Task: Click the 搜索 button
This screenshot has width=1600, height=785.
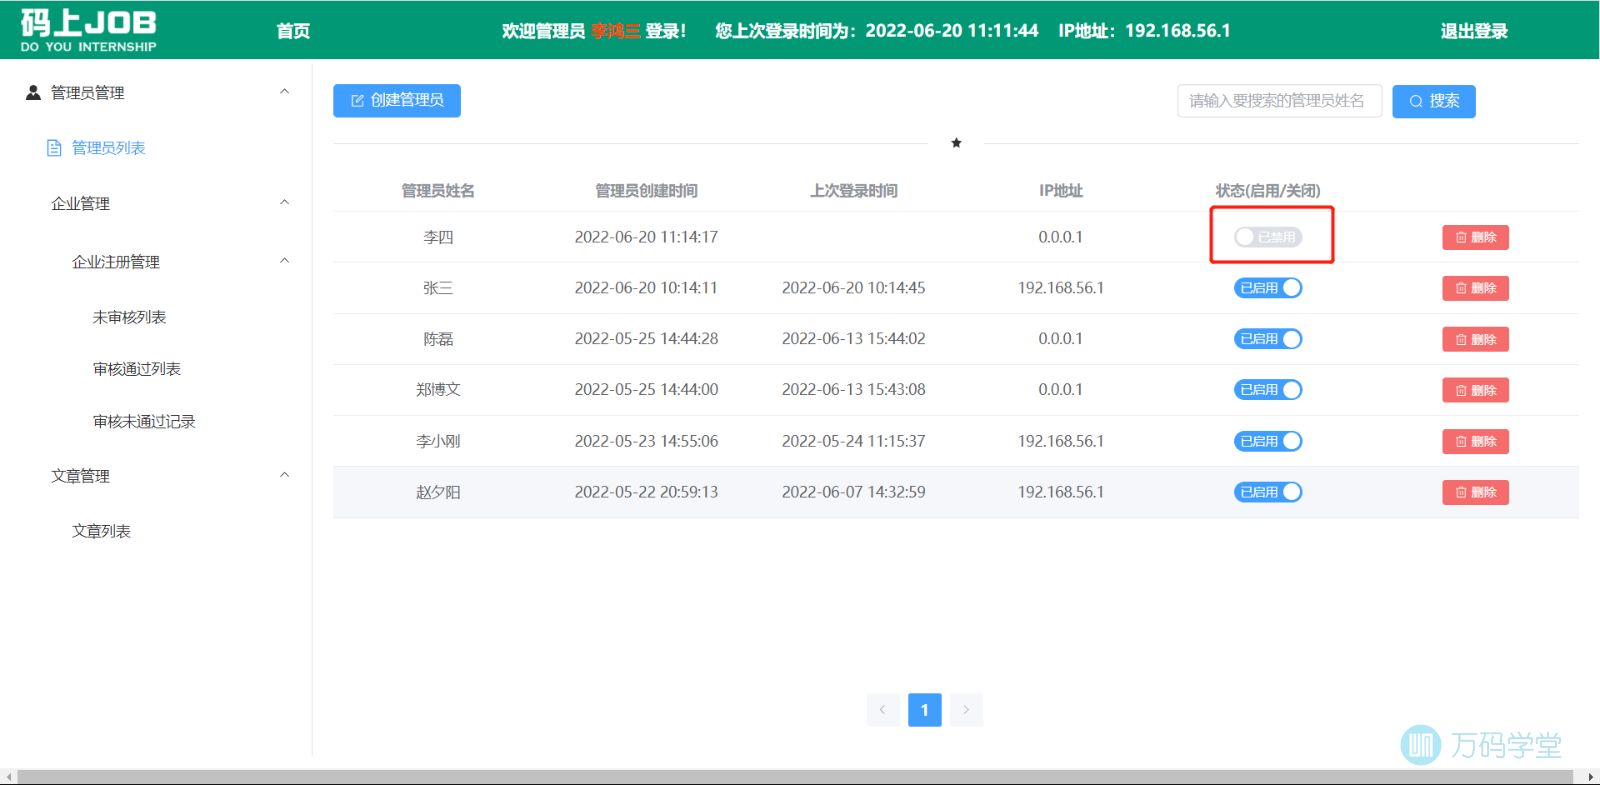Action: tap(1434, 101)
